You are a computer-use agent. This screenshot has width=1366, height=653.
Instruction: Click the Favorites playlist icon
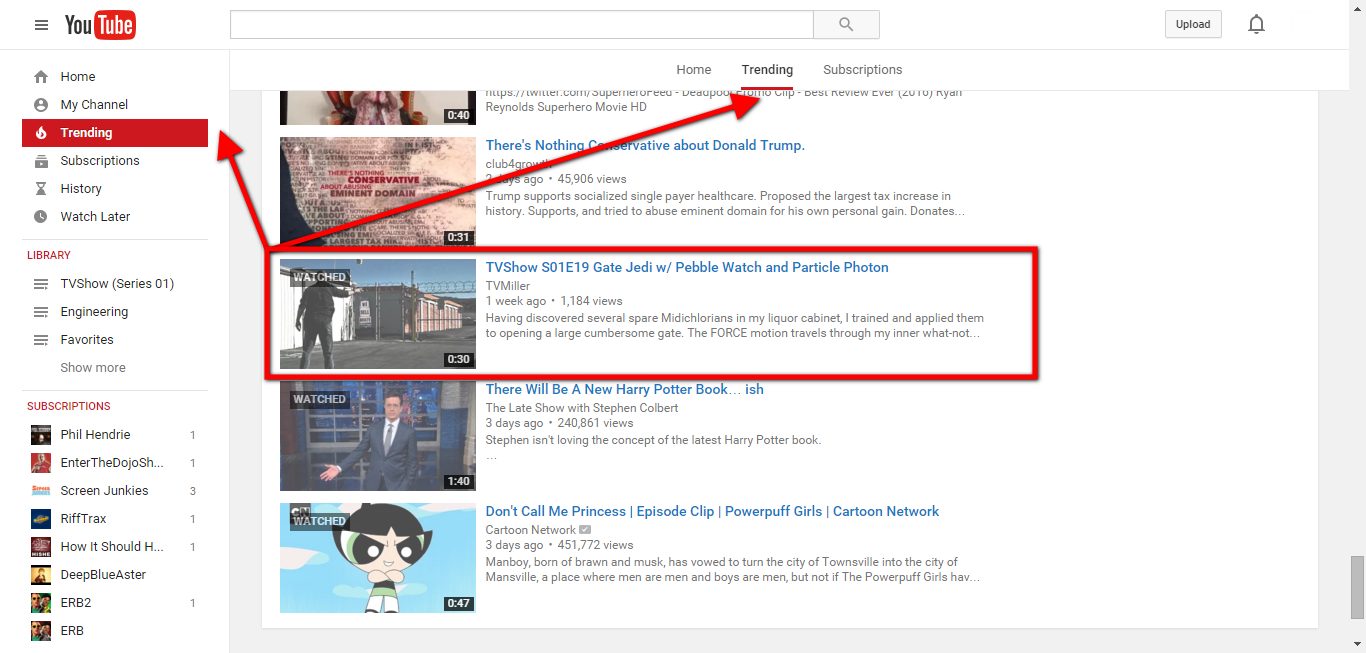(41, 340)
